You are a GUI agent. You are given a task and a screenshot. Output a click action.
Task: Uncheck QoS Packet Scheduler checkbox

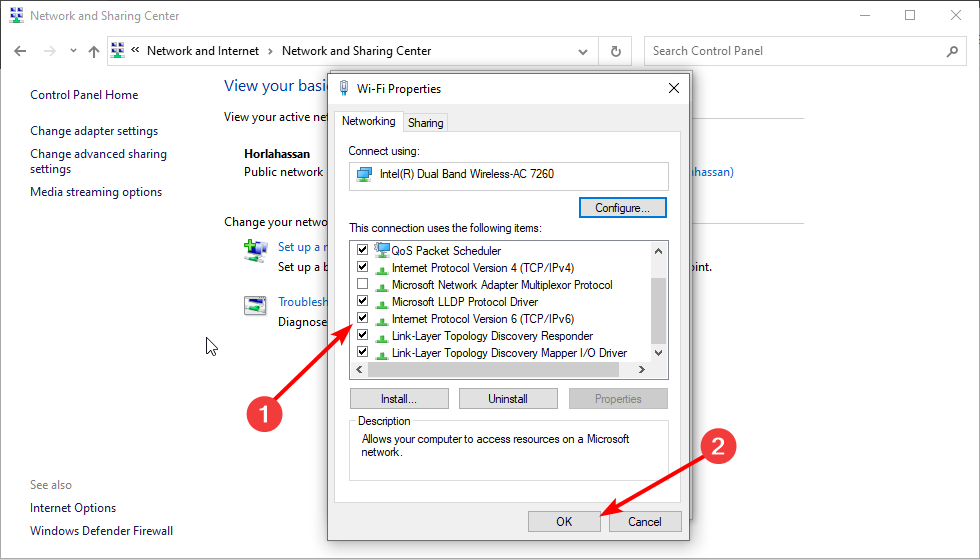click(x=362, y=249)
